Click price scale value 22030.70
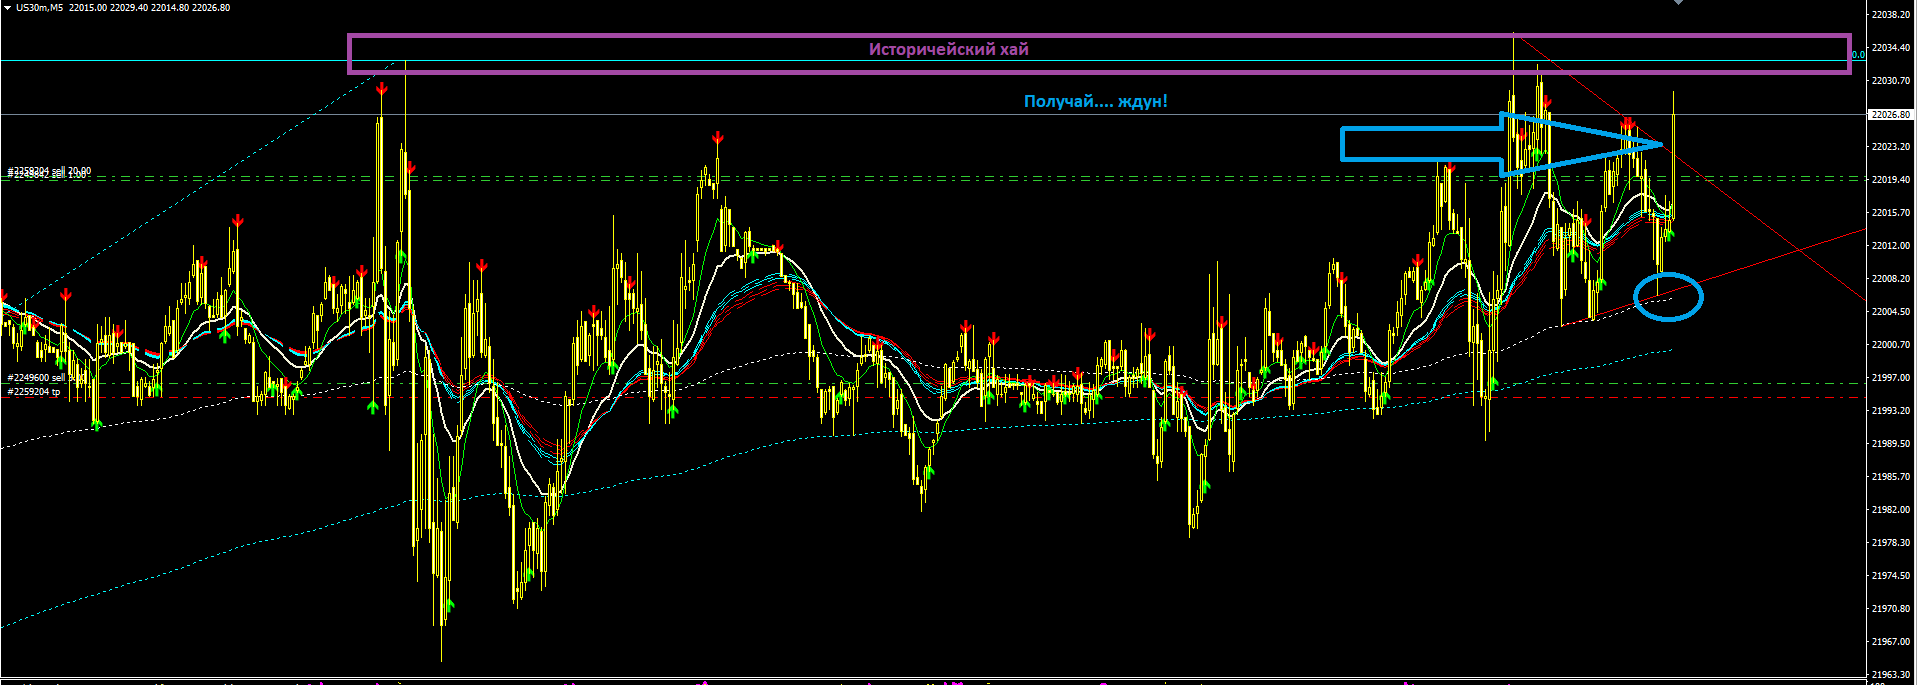The height and width of the screenshot is (685, 1917). point(1890,80)
